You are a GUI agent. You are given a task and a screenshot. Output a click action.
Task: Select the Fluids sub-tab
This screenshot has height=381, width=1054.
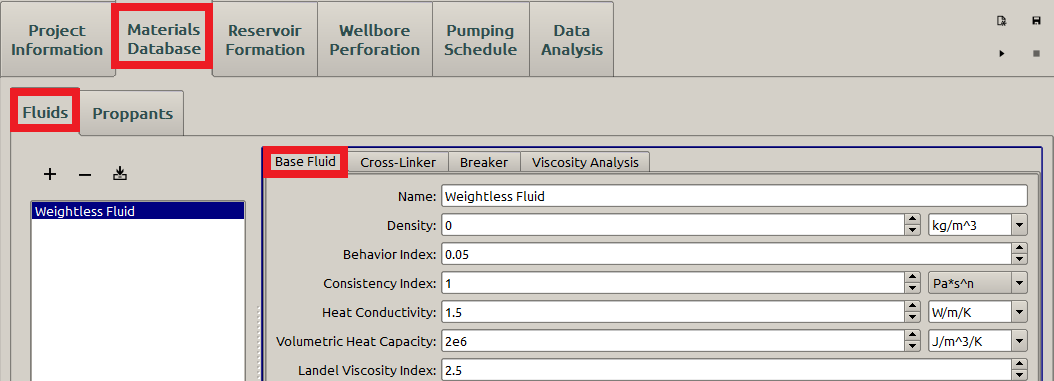[46, 112]
